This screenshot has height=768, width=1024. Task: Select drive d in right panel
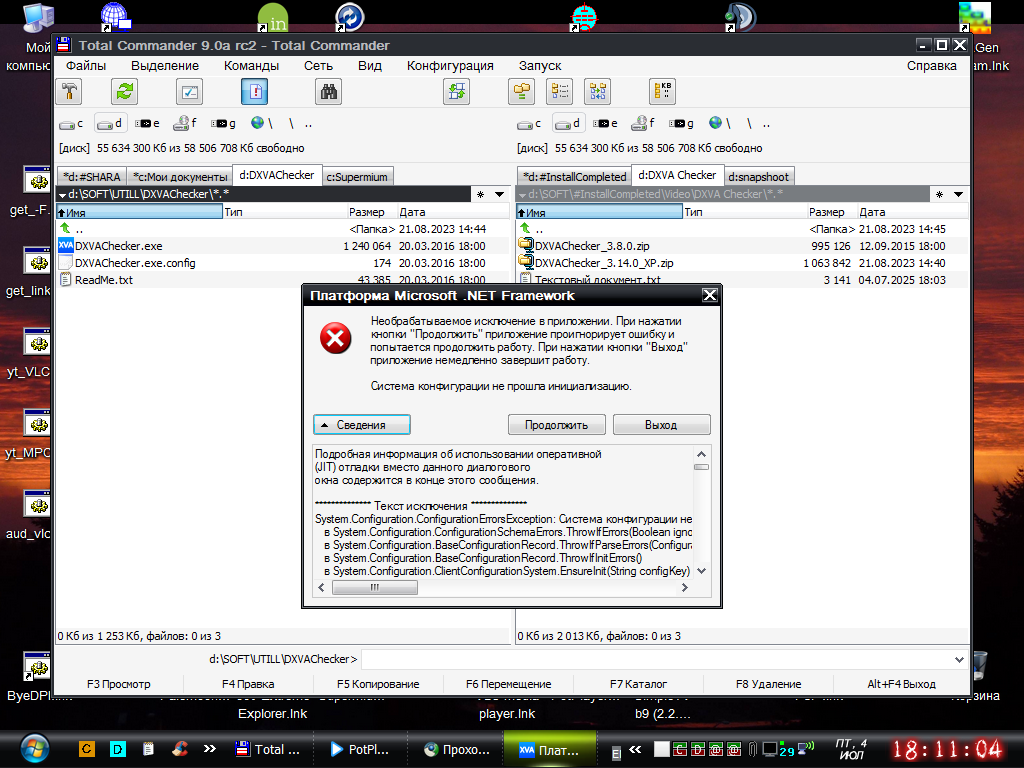pyautogui.click(x=567, y=123)
